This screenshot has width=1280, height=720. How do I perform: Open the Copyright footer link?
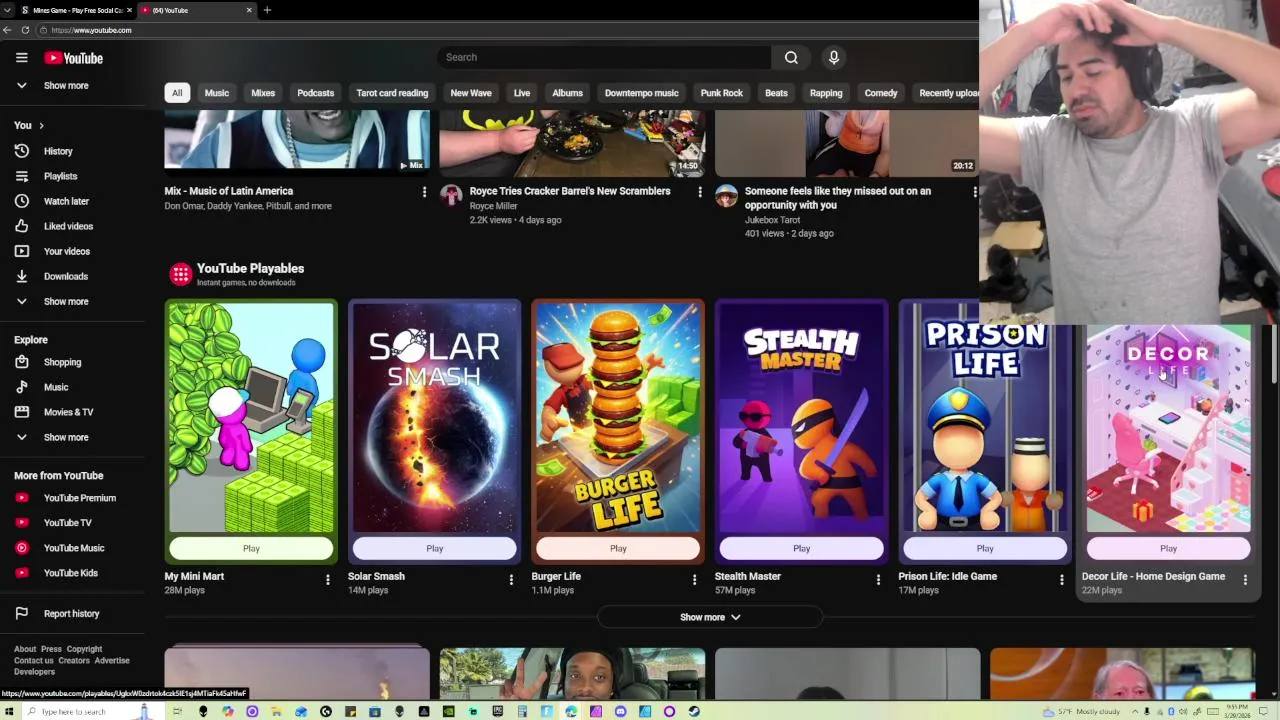pyautogui.click(x=84, y=649)
